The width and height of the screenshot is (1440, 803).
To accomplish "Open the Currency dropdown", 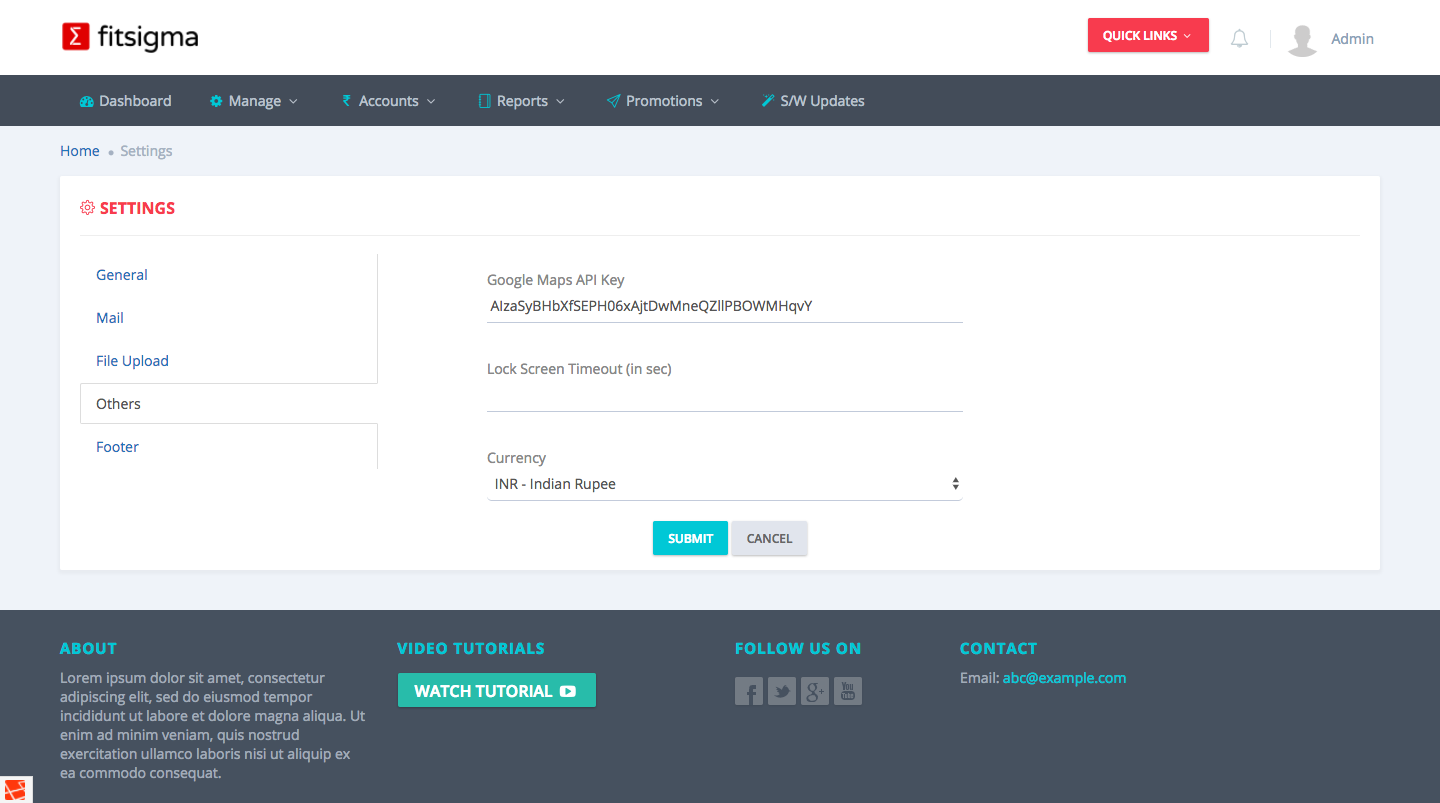I will [723, 484].
